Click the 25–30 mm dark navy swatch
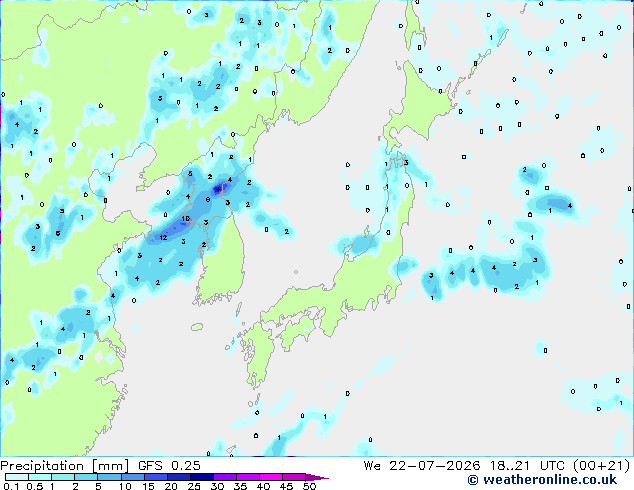 tap(201, 477)
